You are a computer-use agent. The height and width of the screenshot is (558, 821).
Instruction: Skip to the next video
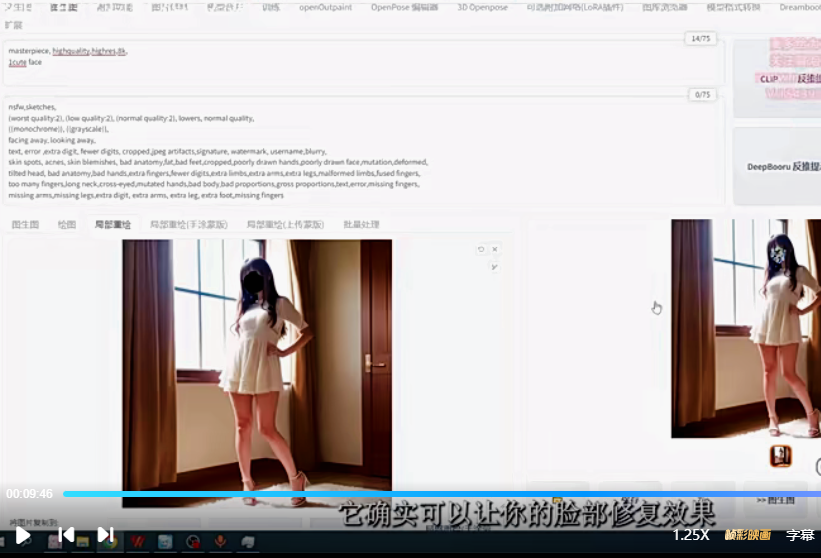click(105, 534)
